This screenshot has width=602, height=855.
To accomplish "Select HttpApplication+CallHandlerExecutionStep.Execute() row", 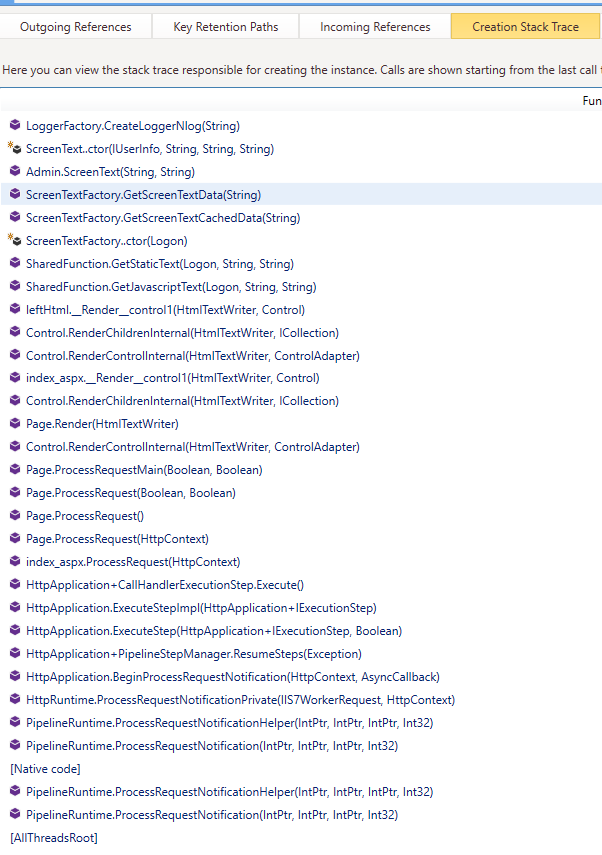I will pyautogui.click(x=301, y=585).
